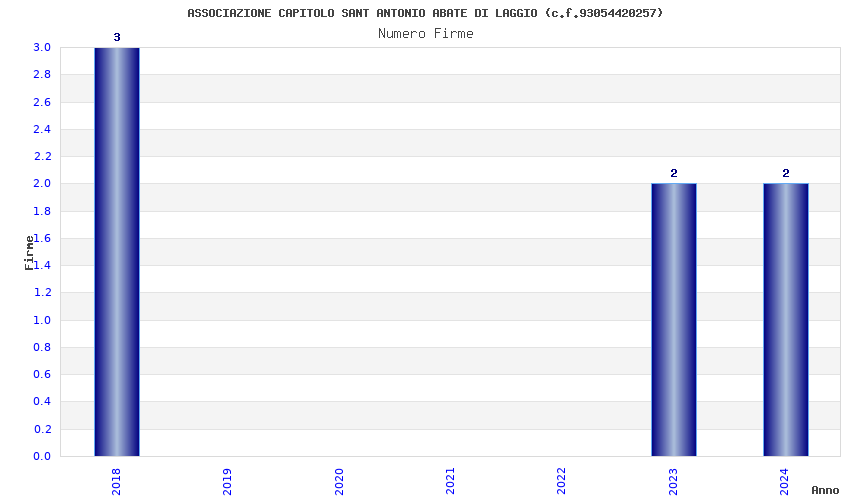Screen dimensions: 850x500
Task: Click the value label 2 above 2024 bar
Action: pos(785,173)
